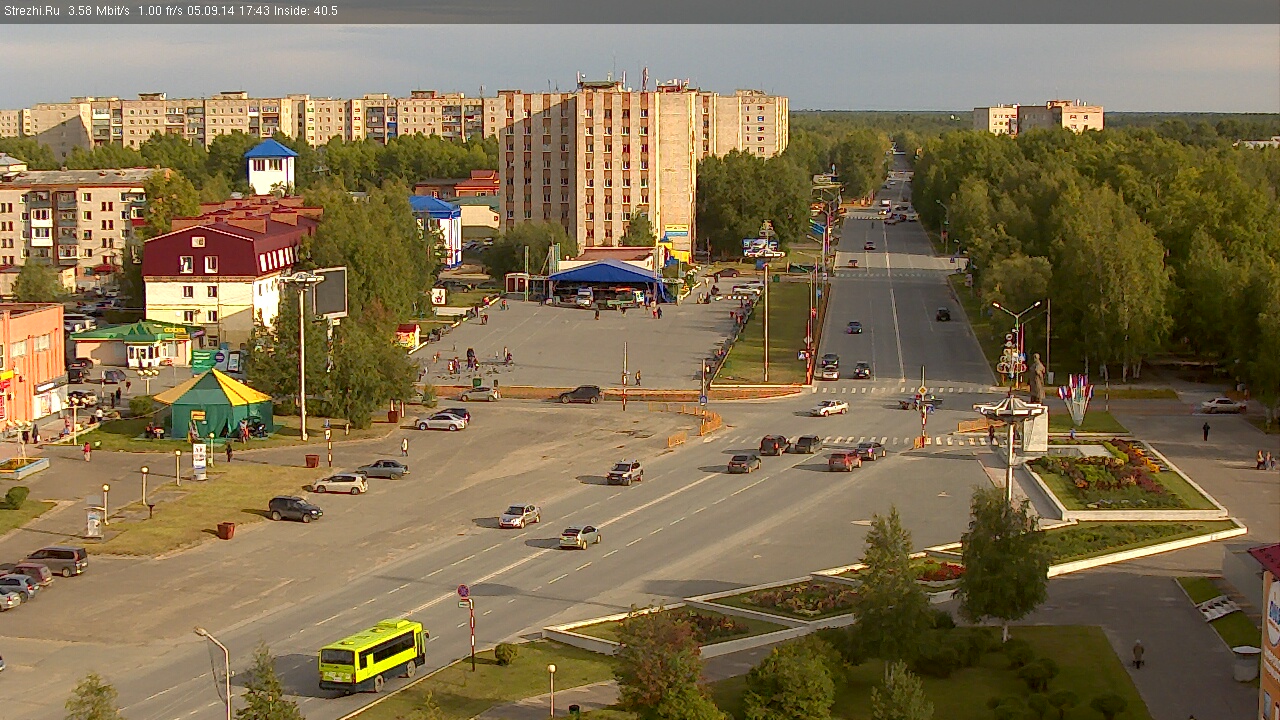
Task: Select the 05.09.14 date stamp
Action: [213, 11]
